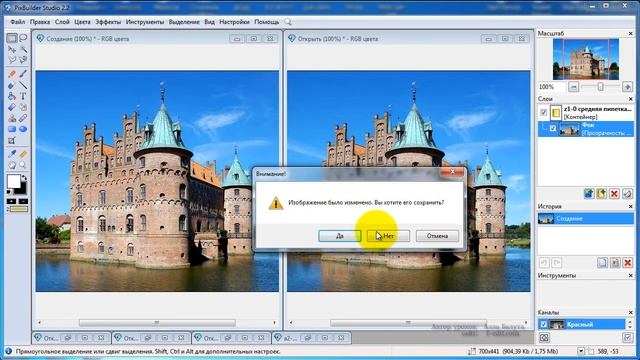Image resolution: width=640 pixels, height=360 pixels.
Task: Click the checkmark button in Каналы panel
Action: [627, 338]
